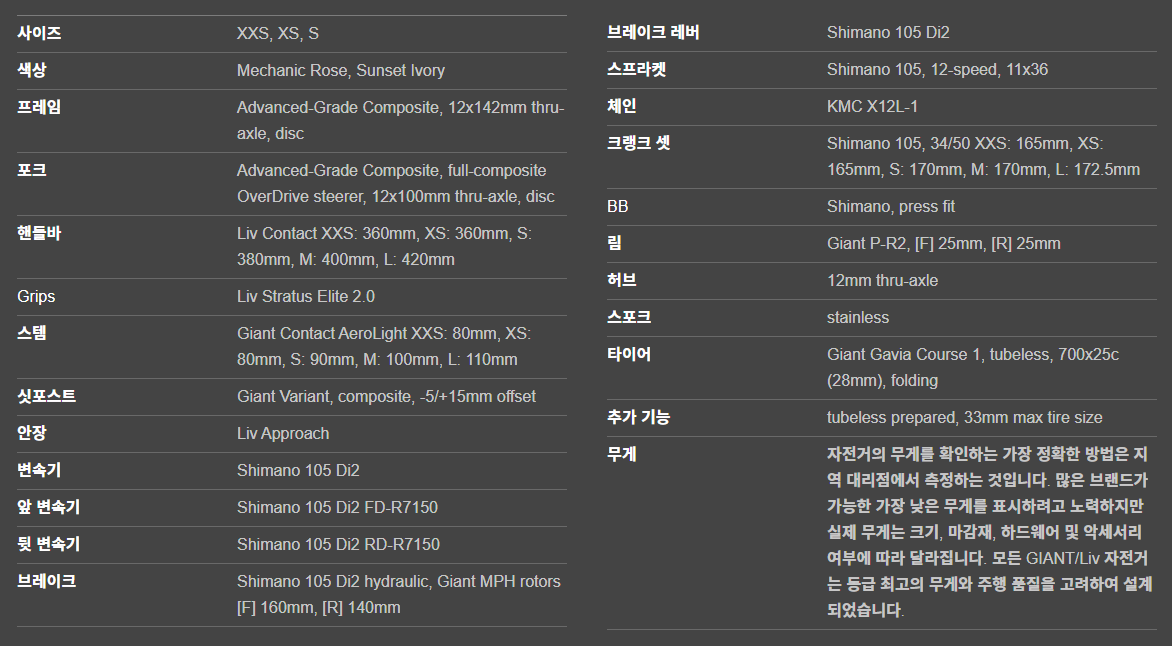Select the 브레이크 label
Viewport: 1172px width, 646px height.
click(46, 582)
